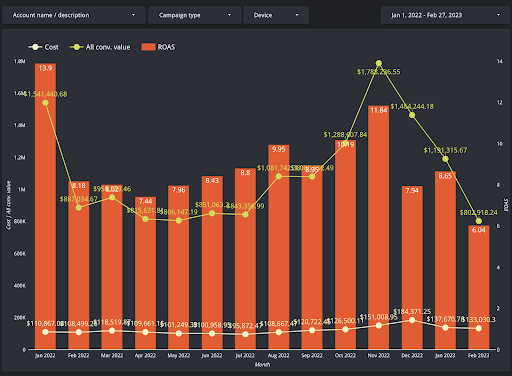This screenshot has width=512, height=376.
Task: Toggle the All conv. value legend item
Action: tap(100, 47)
